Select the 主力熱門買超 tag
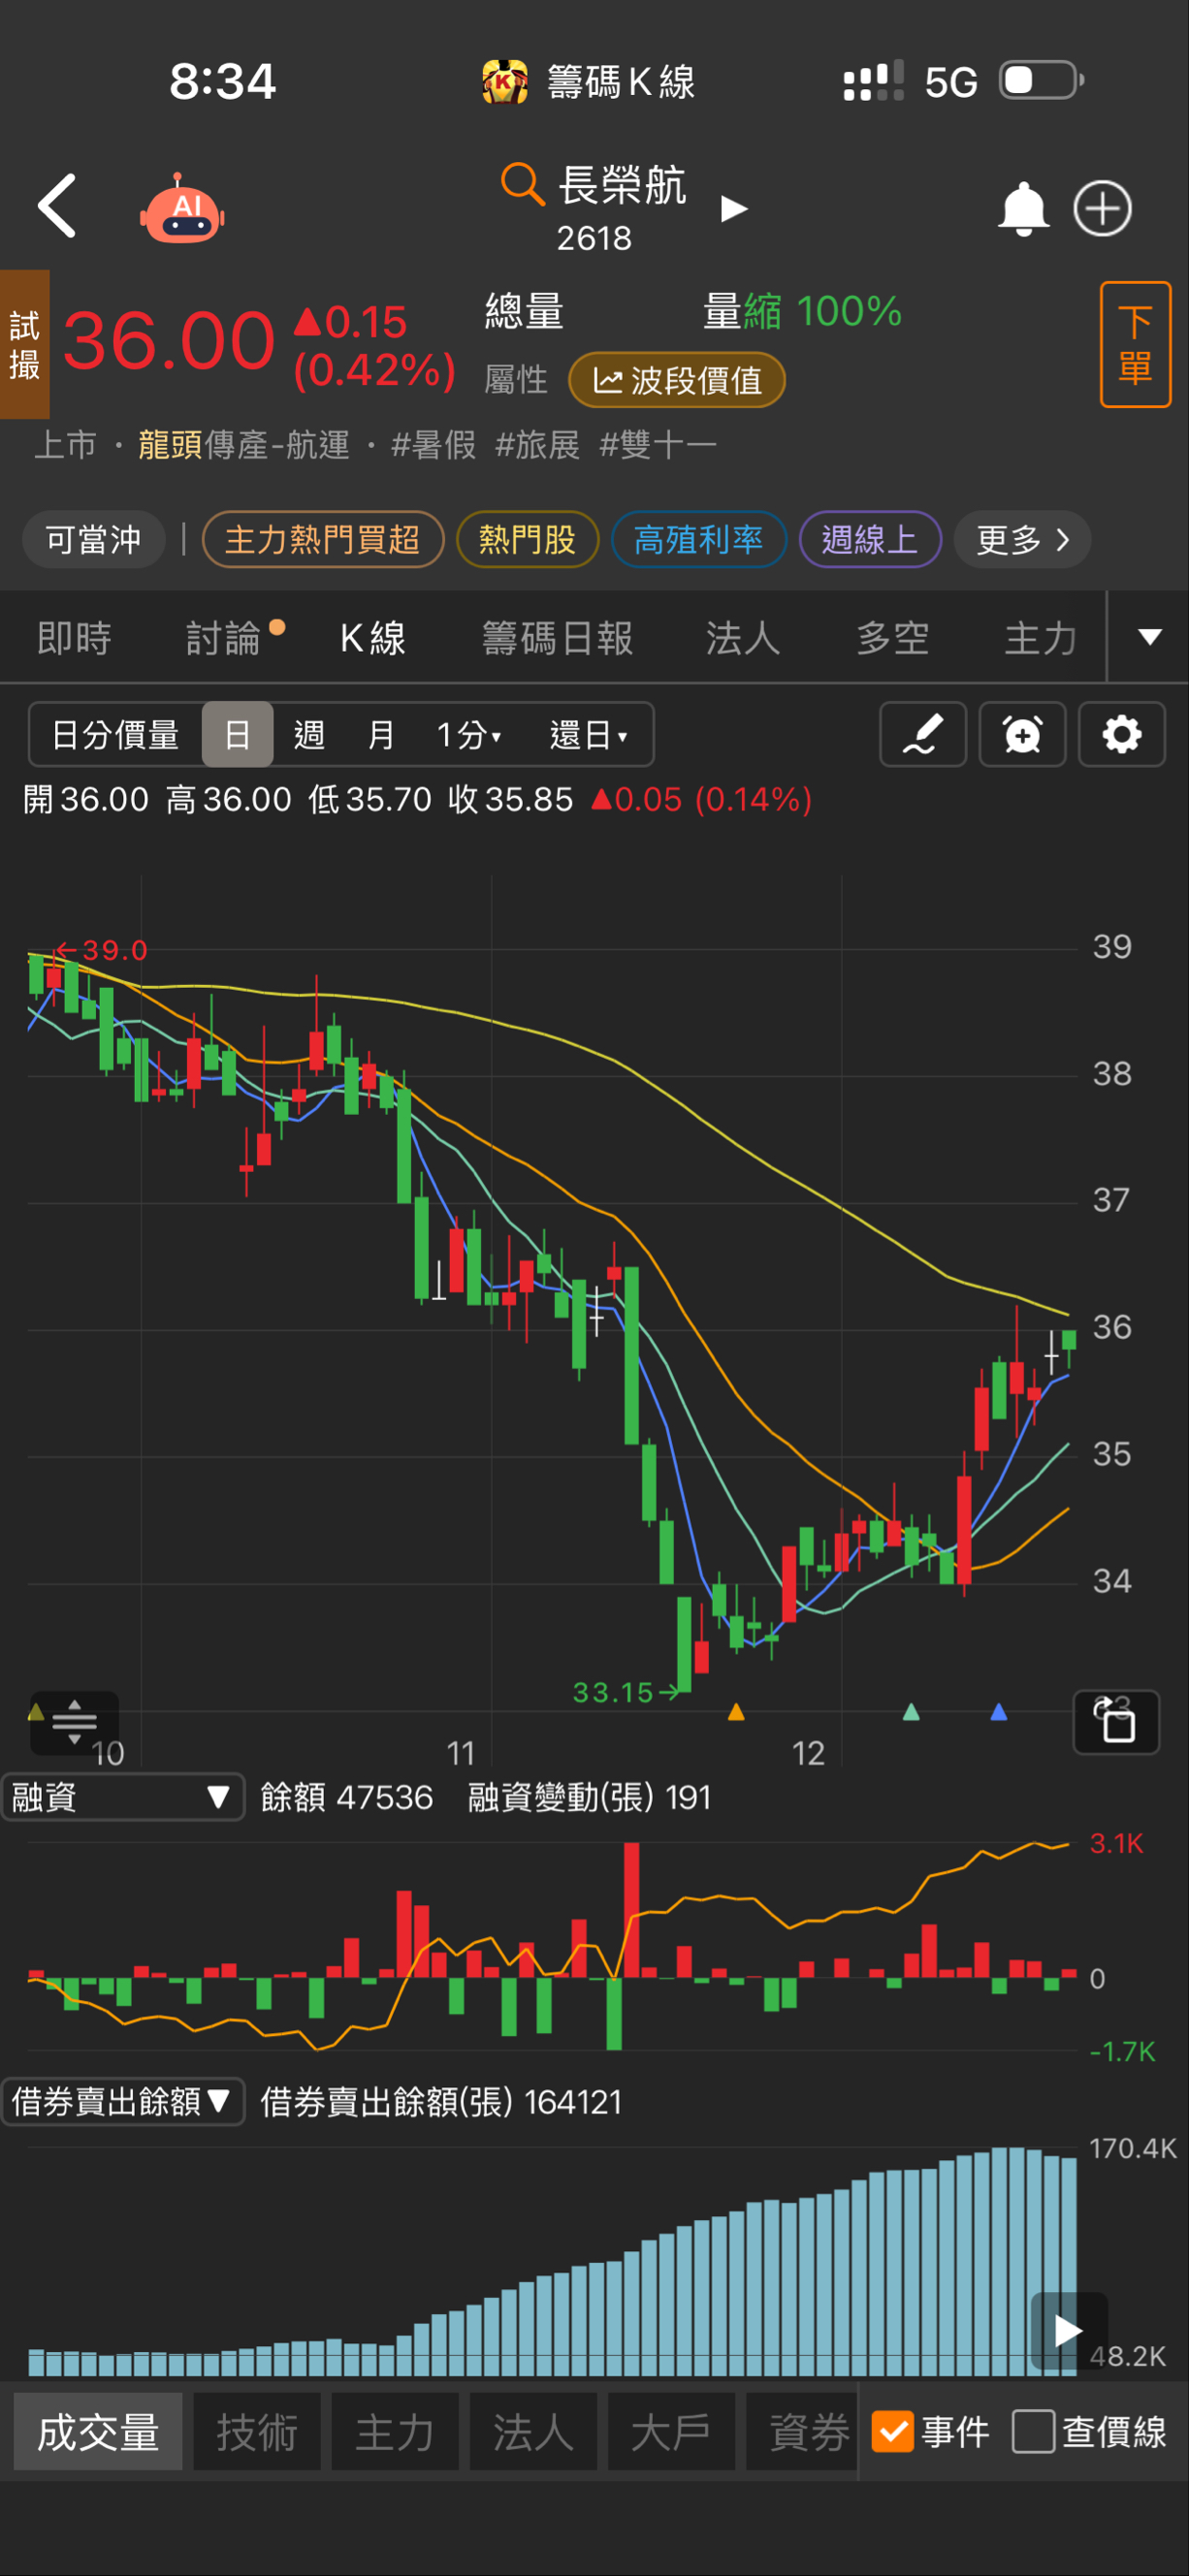This screenshot has height=2576, width=1189. point(322,540)
